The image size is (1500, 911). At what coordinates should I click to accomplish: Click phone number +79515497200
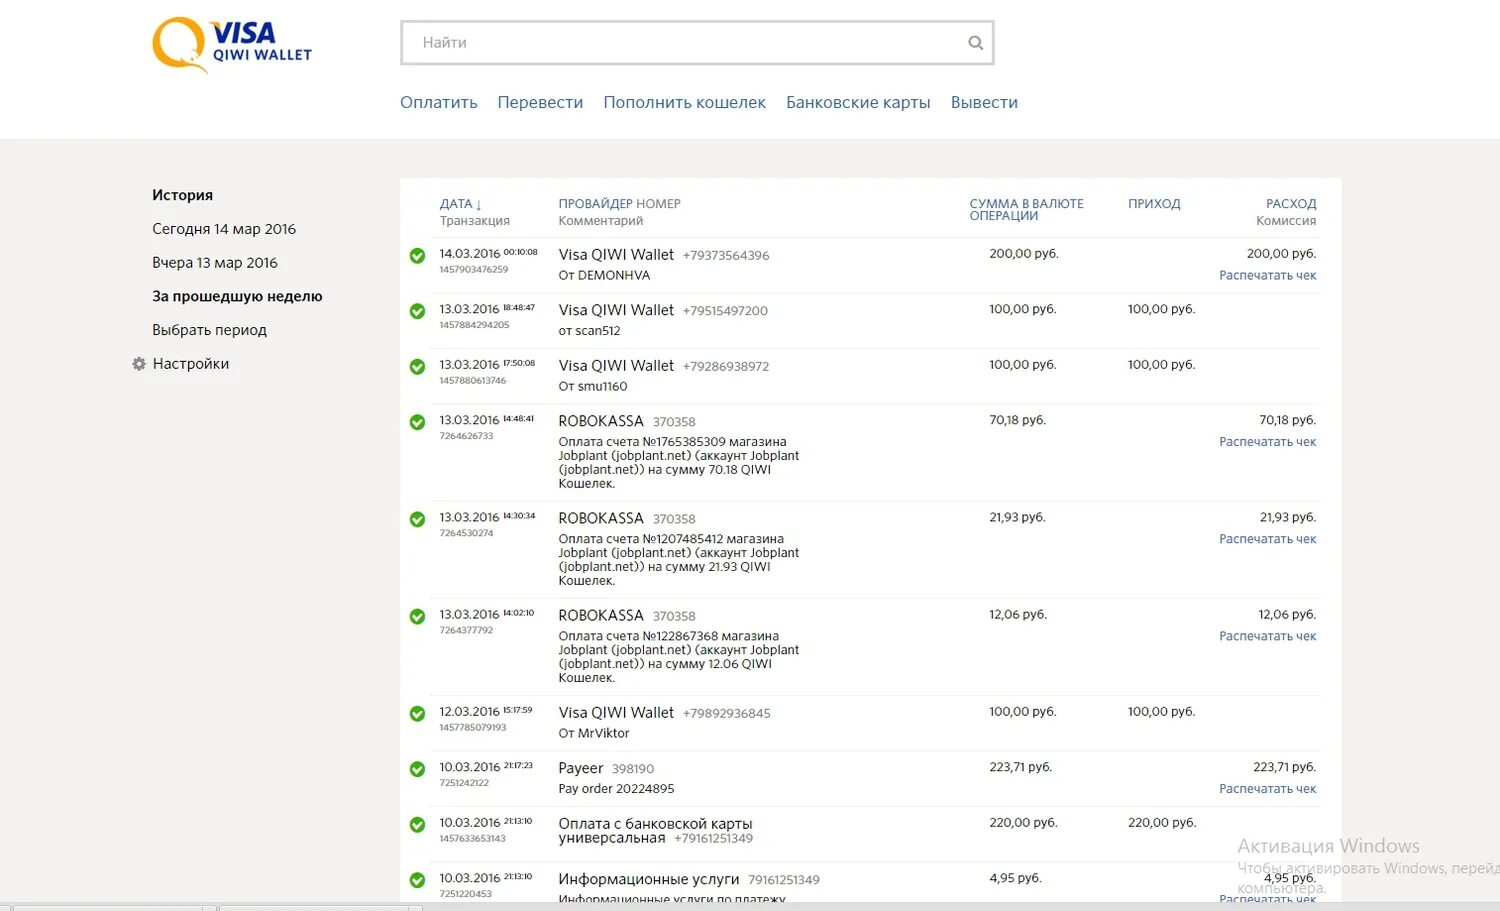pyautogui.click(x=725, y=311)
